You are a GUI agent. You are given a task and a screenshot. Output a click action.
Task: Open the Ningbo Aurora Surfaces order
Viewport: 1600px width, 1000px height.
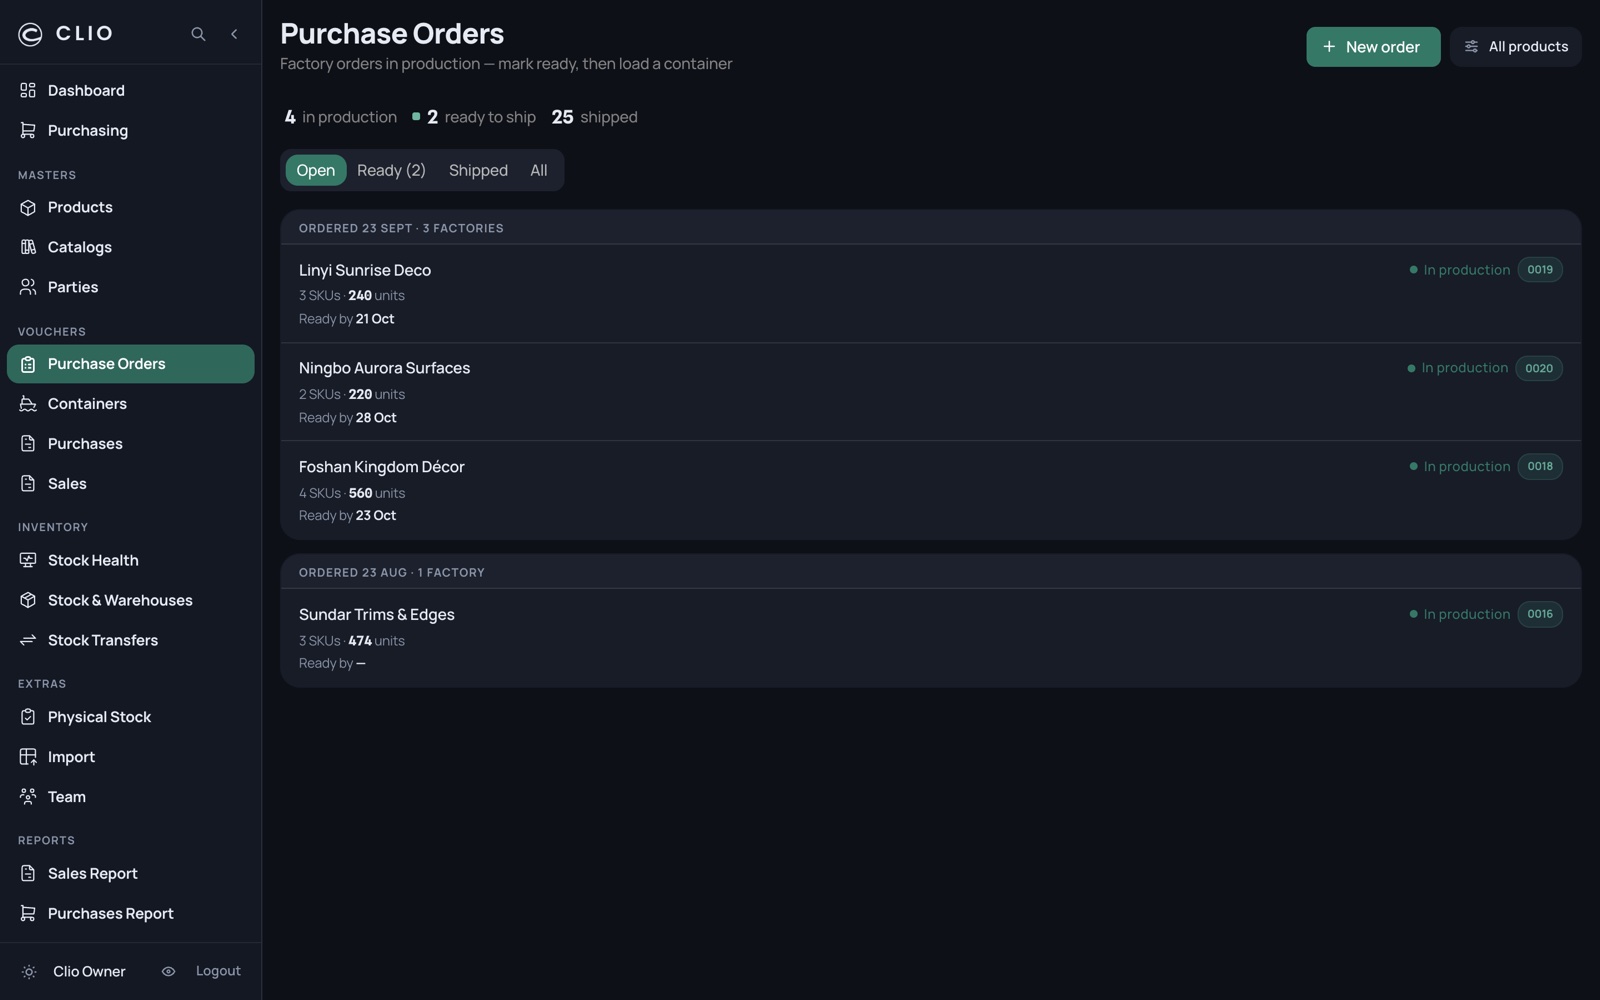930,392
